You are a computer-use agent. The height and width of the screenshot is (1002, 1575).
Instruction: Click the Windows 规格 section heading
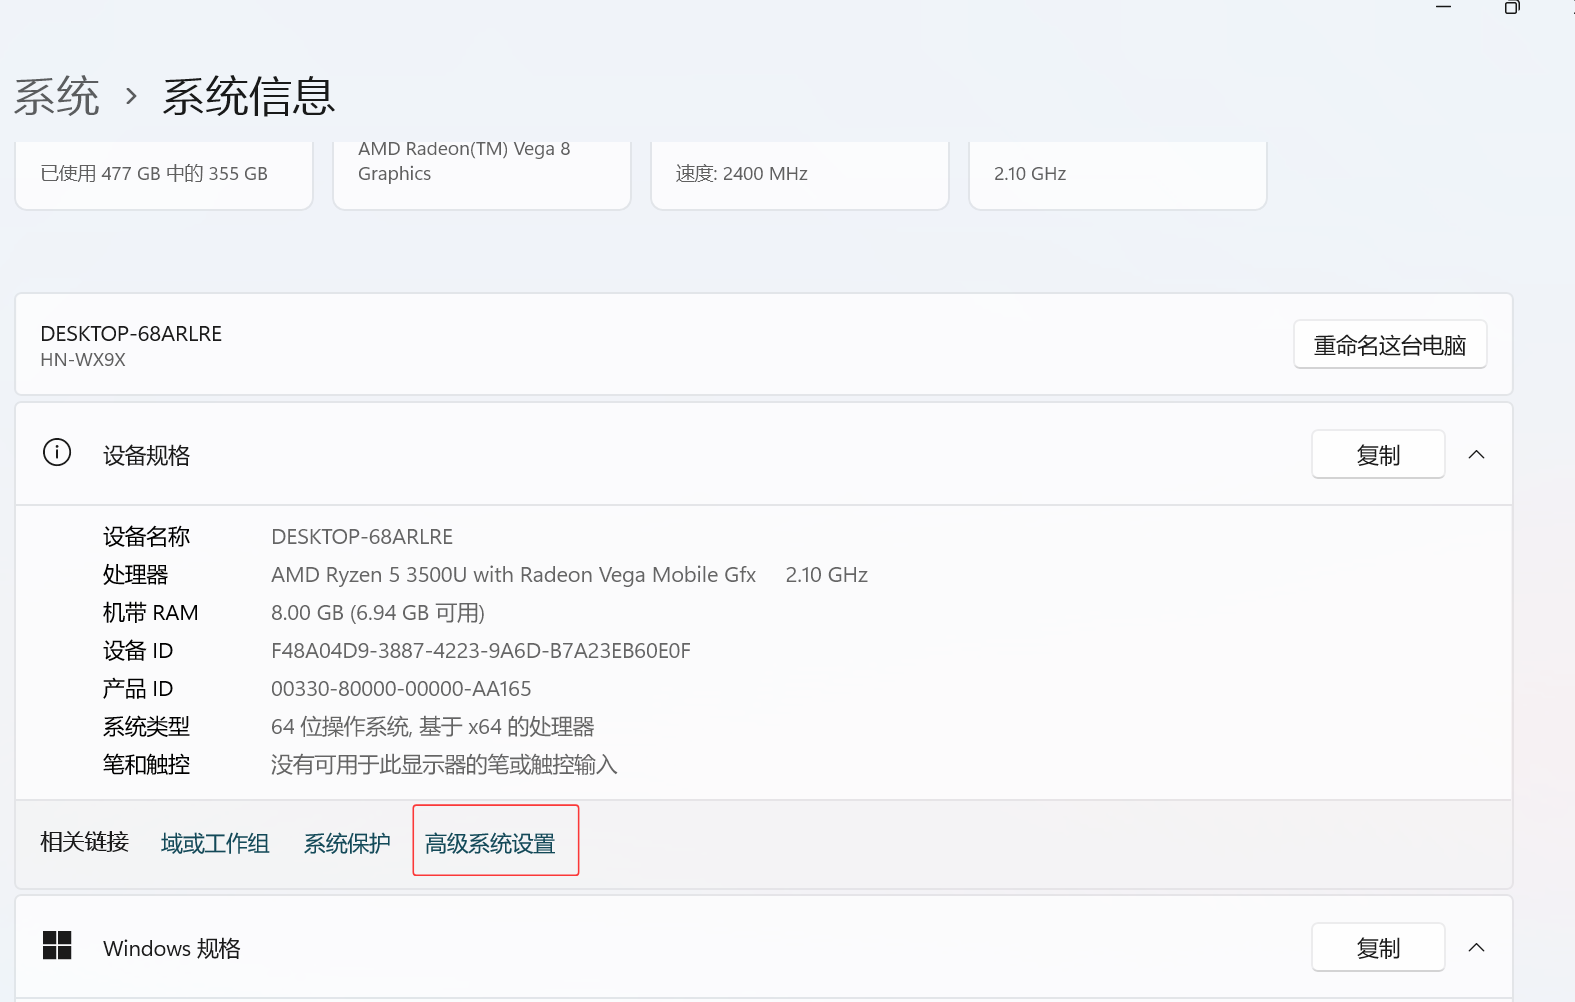pos(172,948)
